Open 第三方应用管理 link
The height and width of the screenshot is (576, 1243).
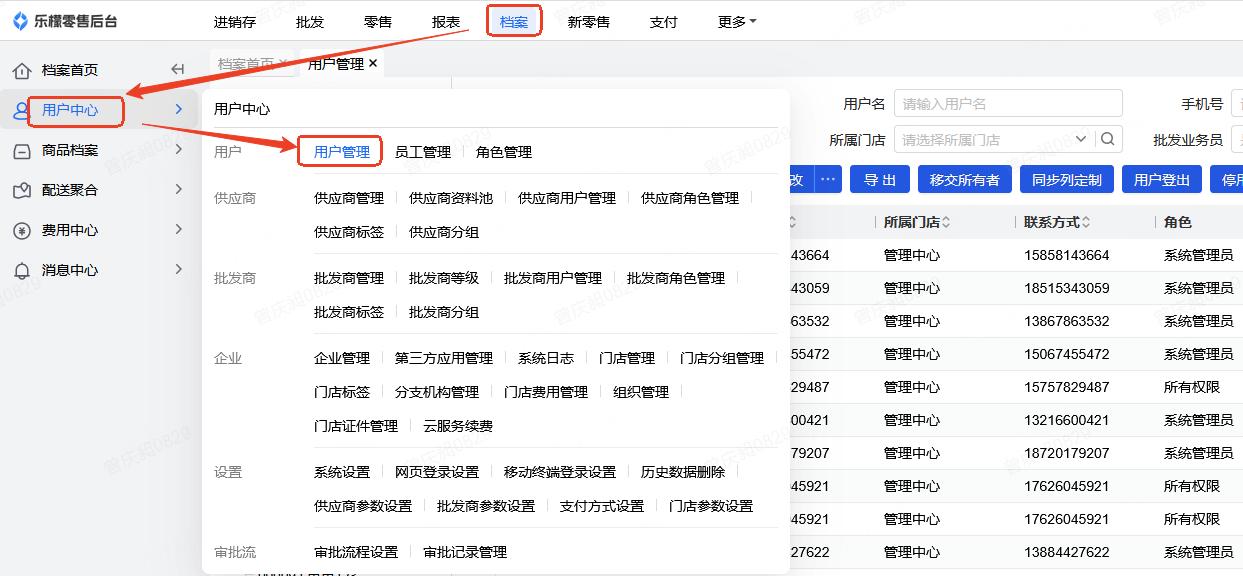(x=444, y=358)
